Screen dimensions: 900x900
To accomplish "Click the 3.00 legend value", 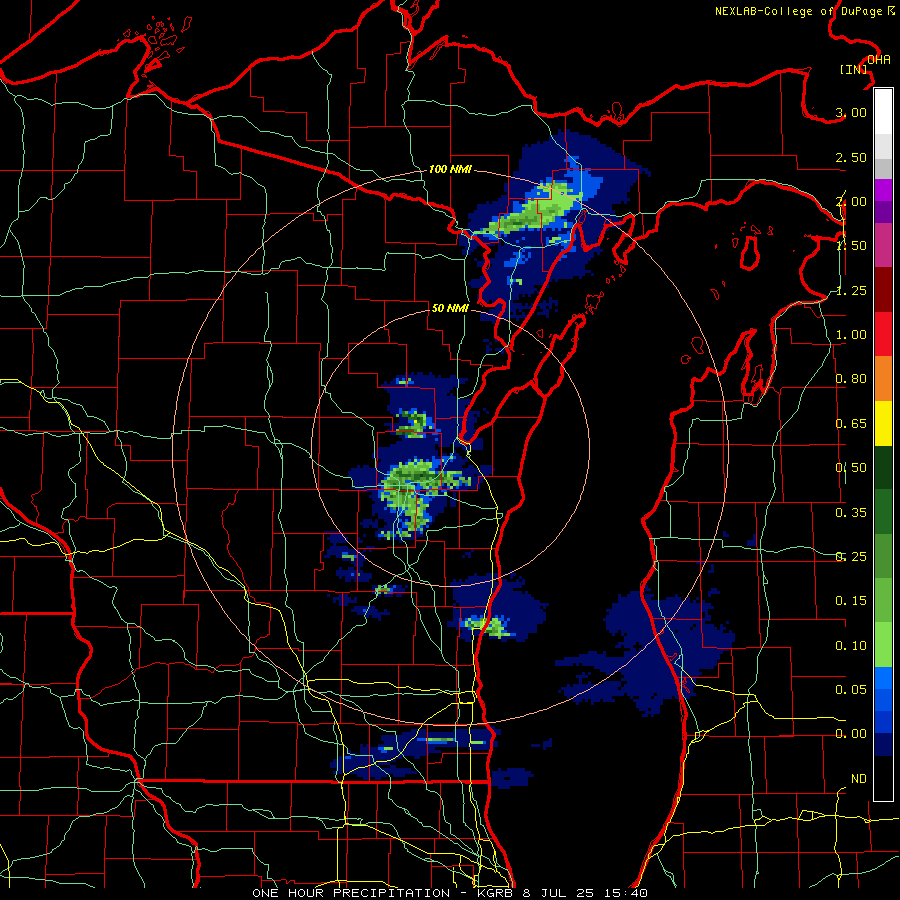I will click(851, 112).
